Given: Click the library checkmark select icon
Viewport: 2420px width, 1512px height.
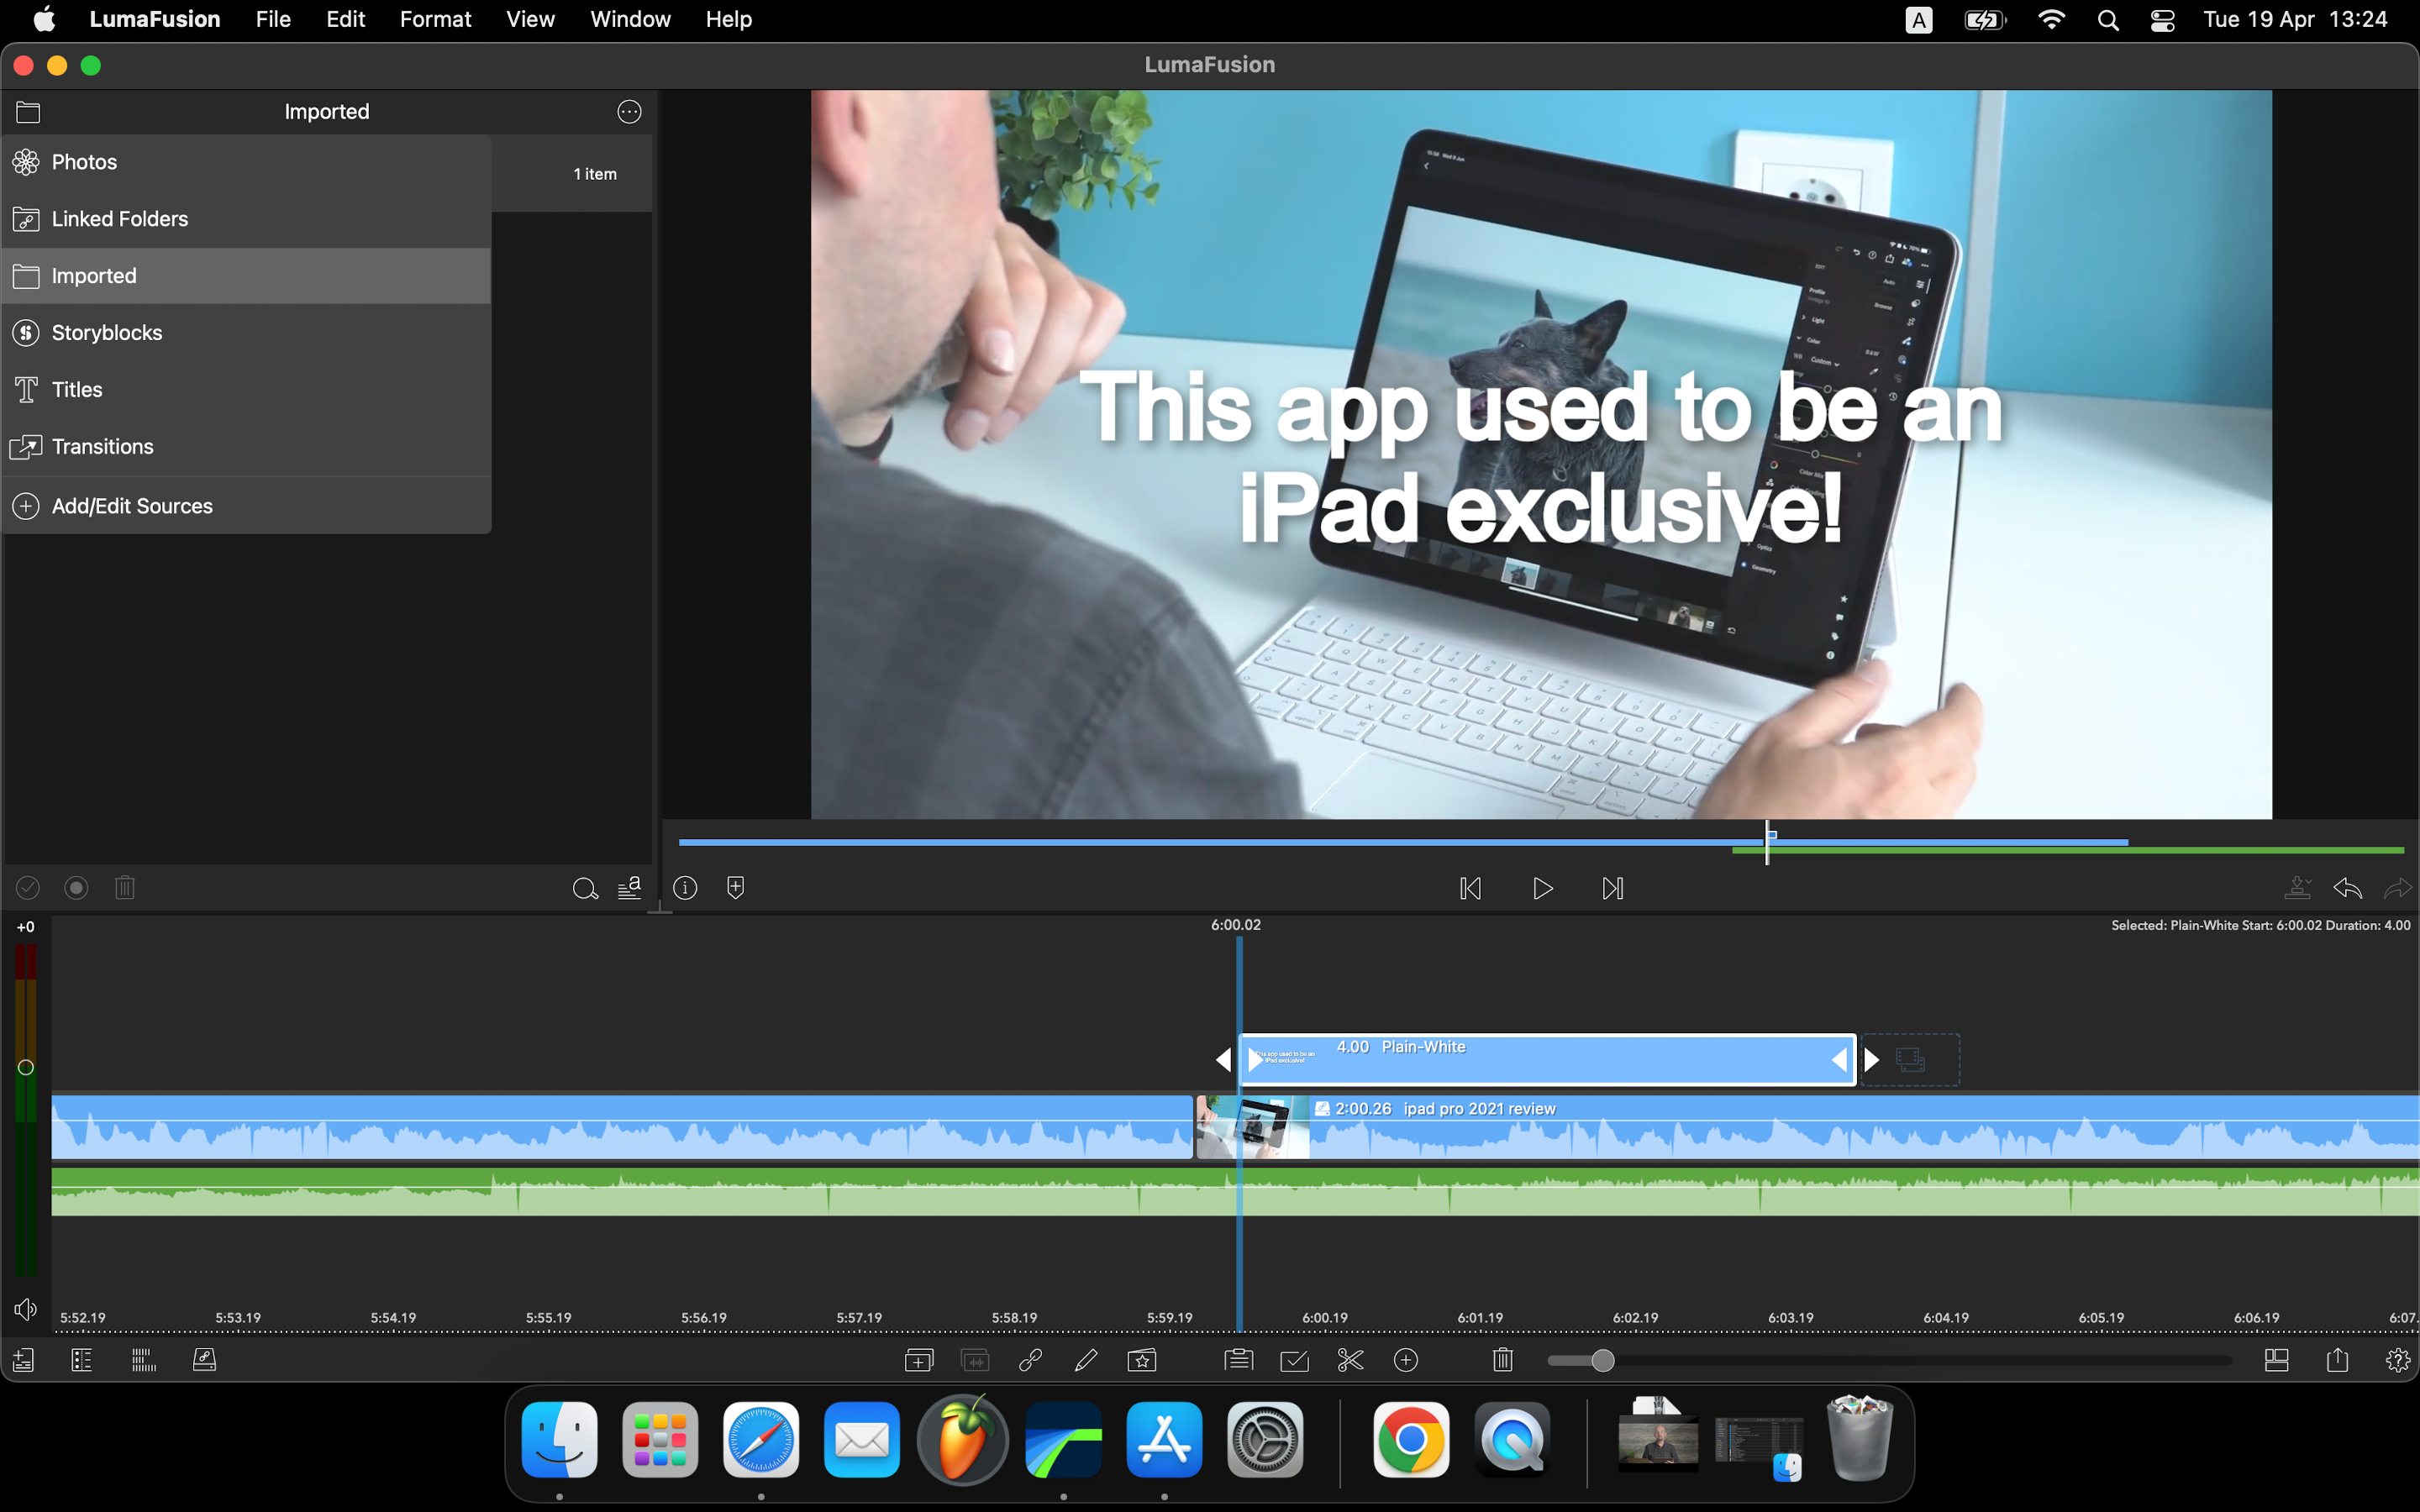Looking at the screenshot, I should (28, 888).
